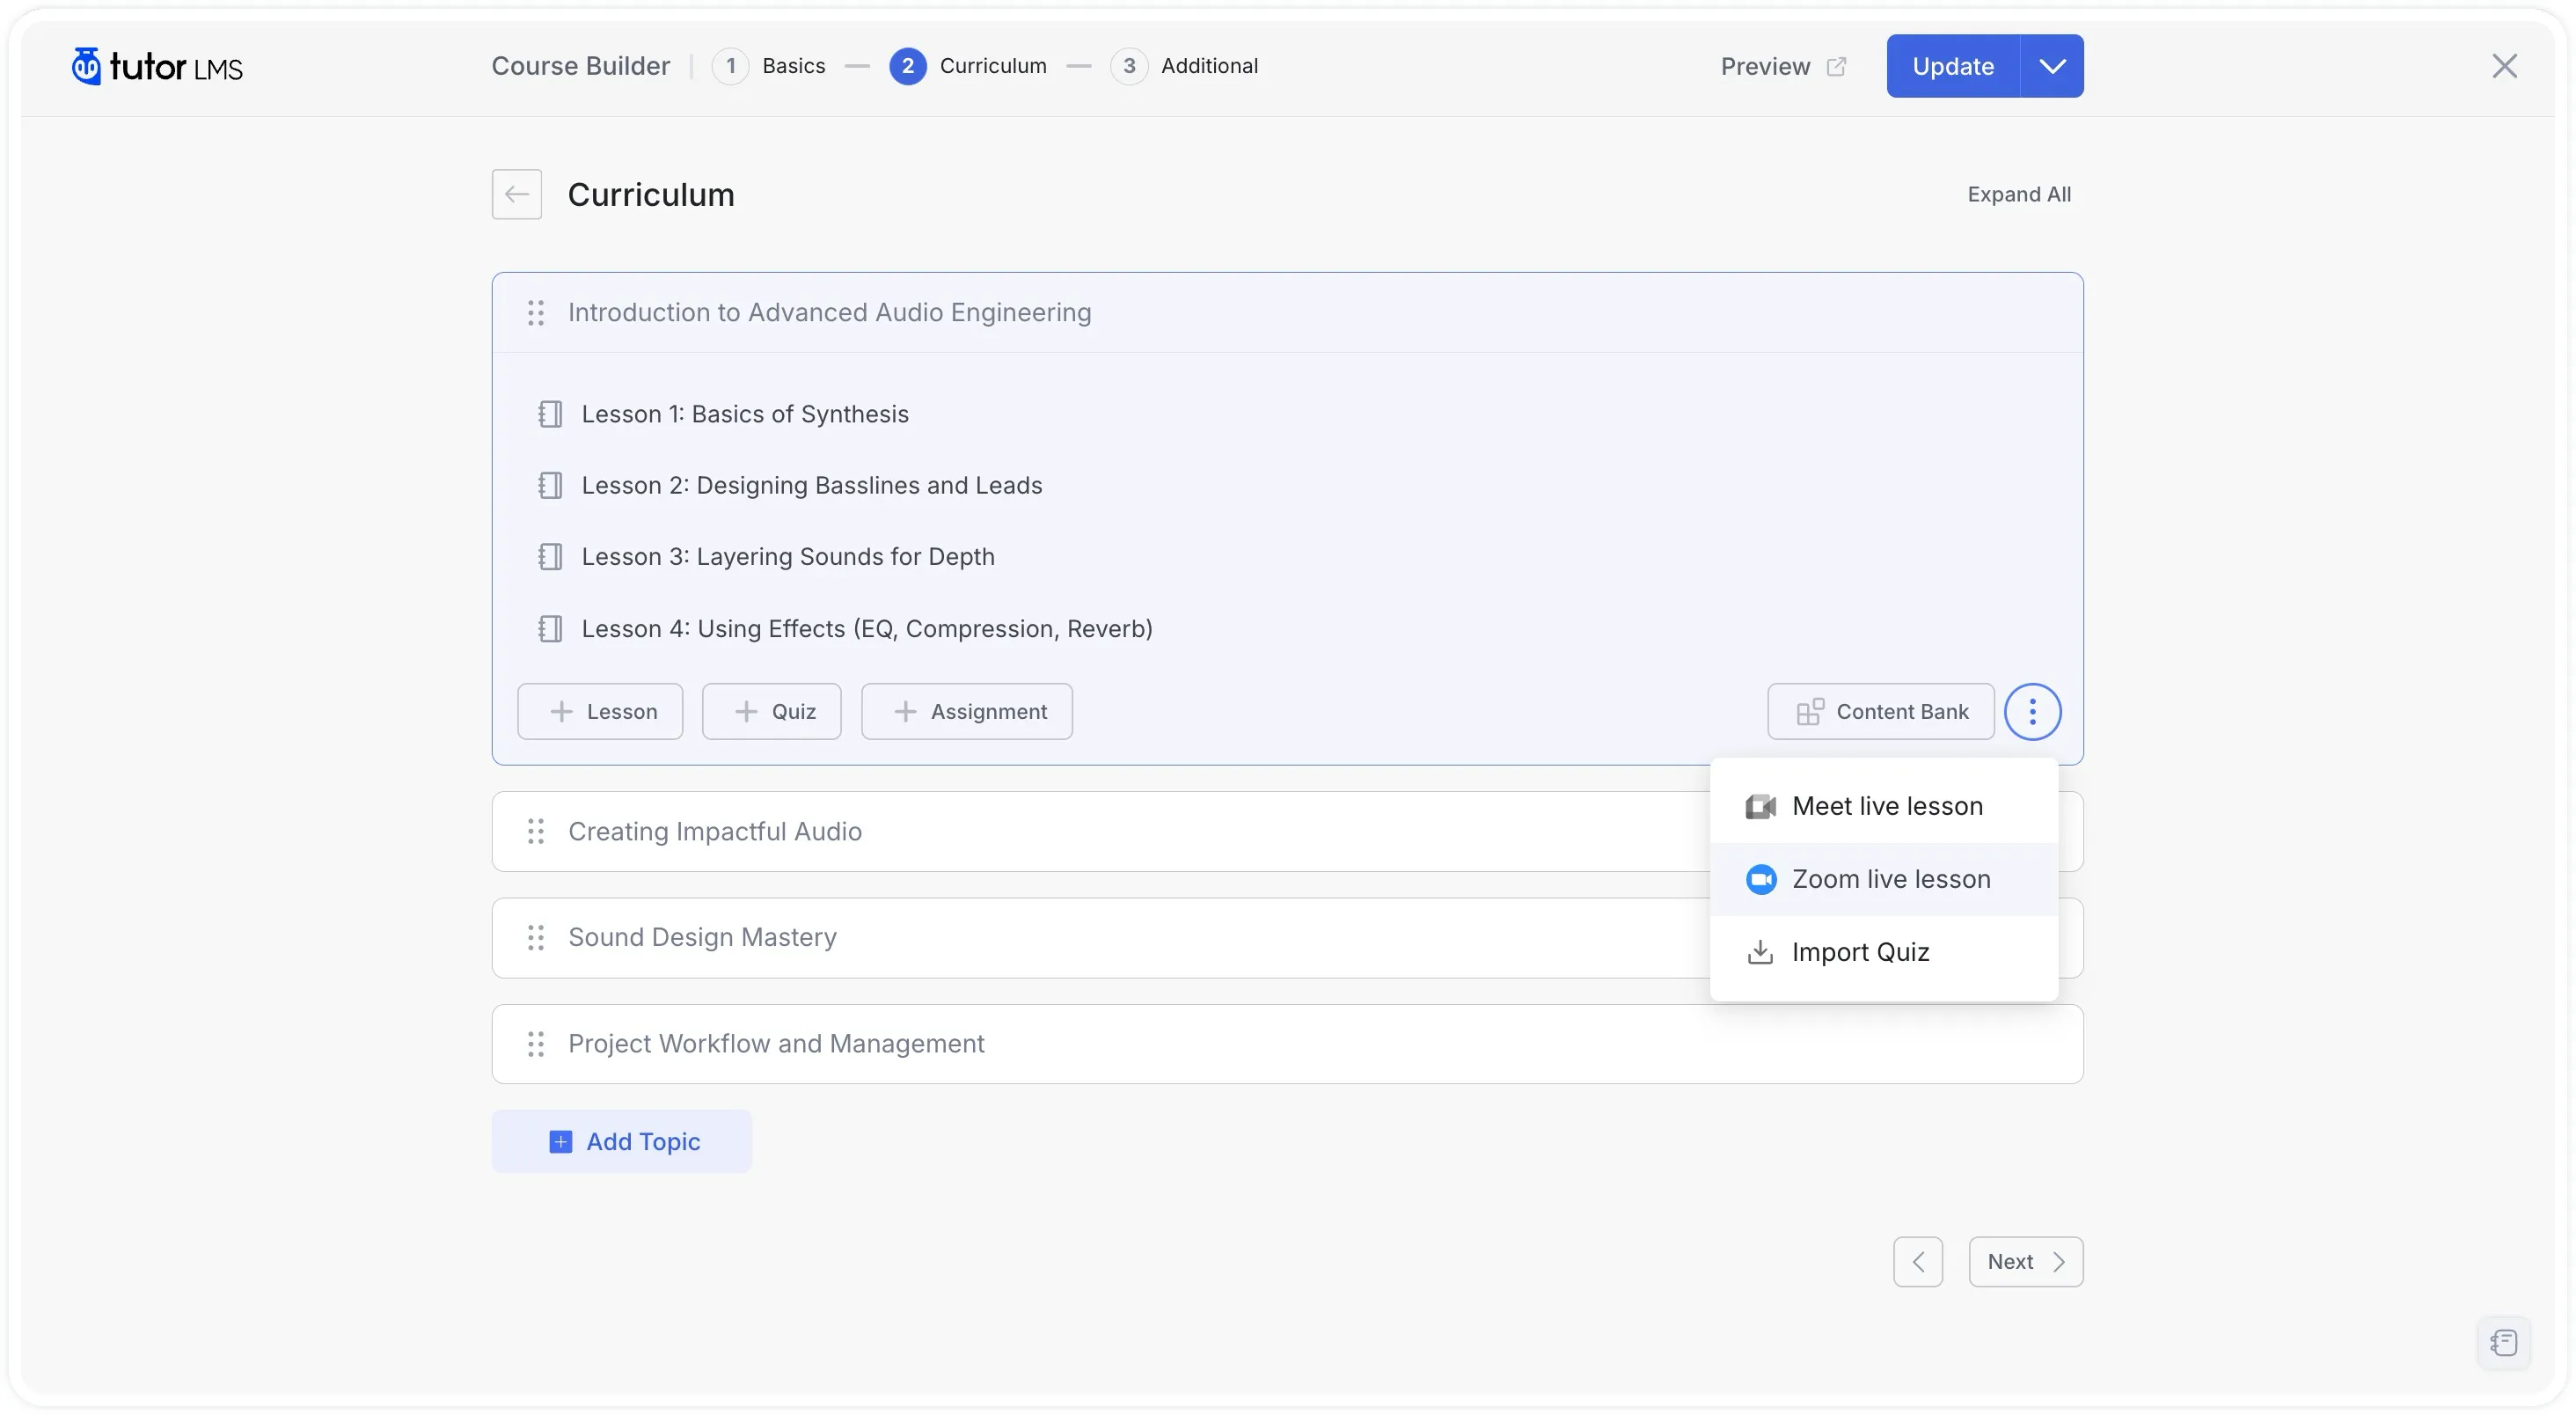The width and height of the screenshot is (2576, 1415).
Task: Click lesson icon for Lesson 4: Using Effects
Action: (x=550, y=628)
